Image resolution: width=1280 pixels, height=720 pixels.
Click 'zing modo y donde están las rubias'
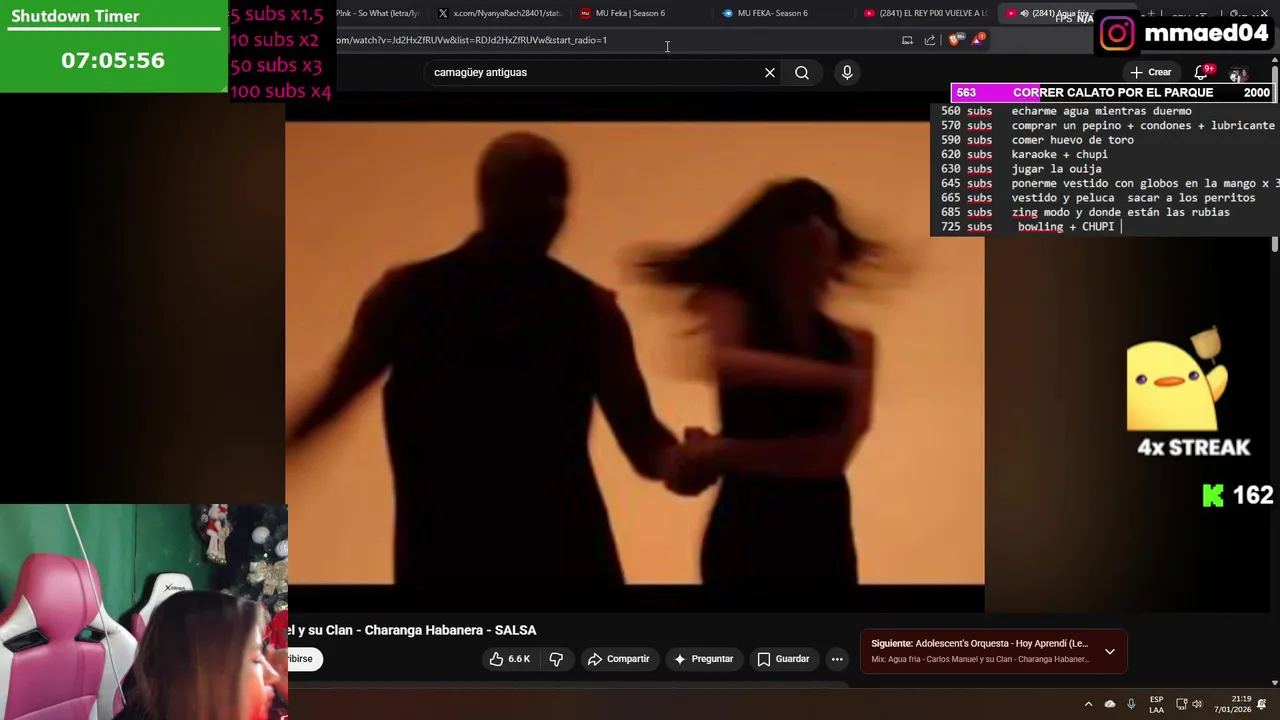1120,212
